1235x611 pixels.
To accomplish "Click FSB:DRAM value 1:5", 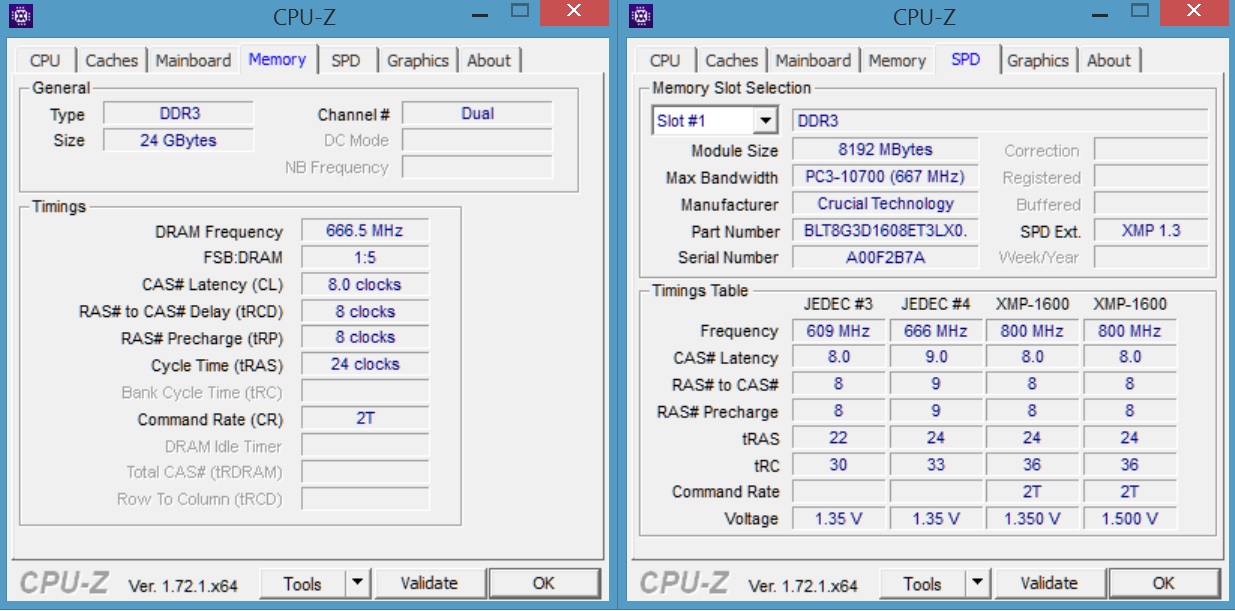I will (365, 258).
